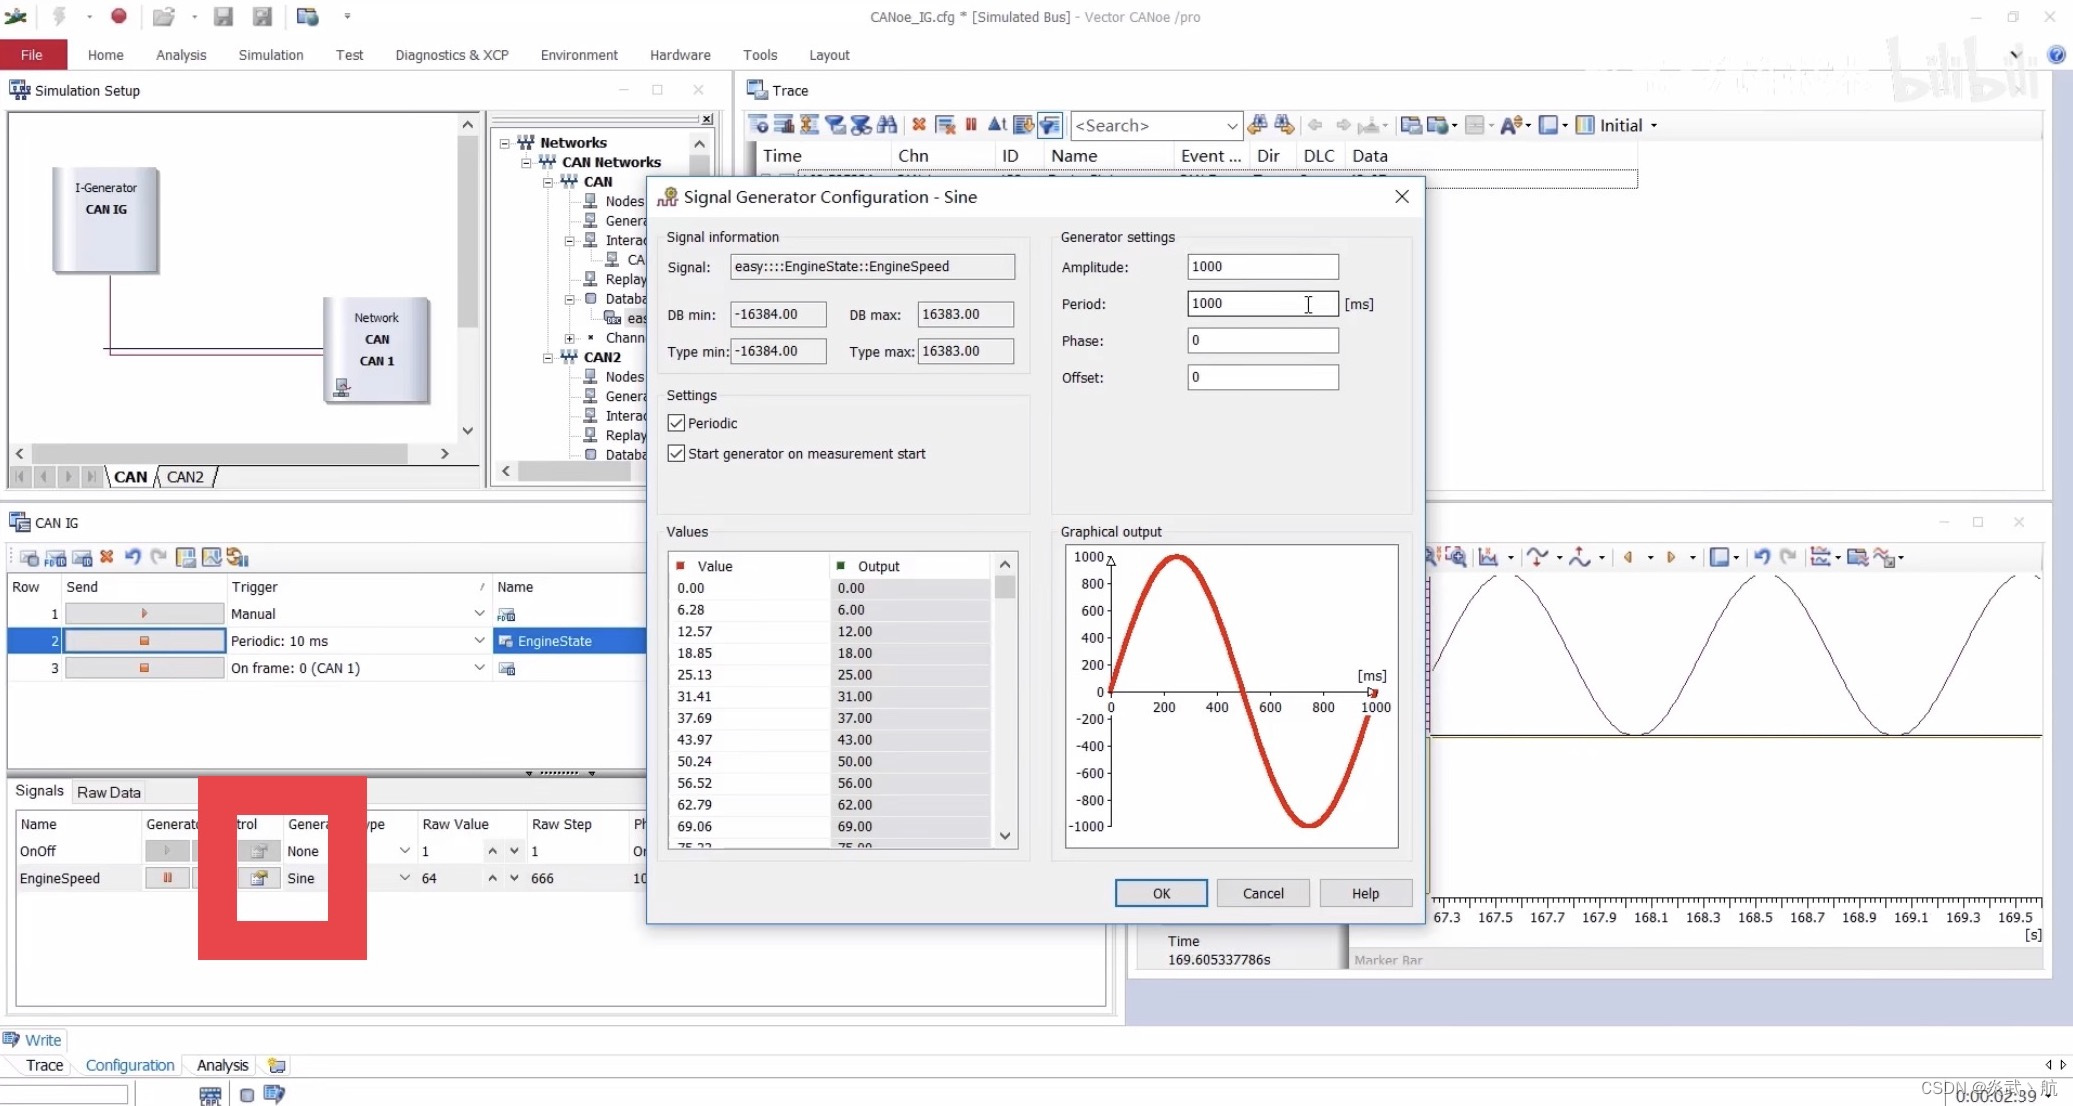2073x1106 pixels.
Task: Pause the EngineSpeed signal generator
Action: (x=167, y=878)
